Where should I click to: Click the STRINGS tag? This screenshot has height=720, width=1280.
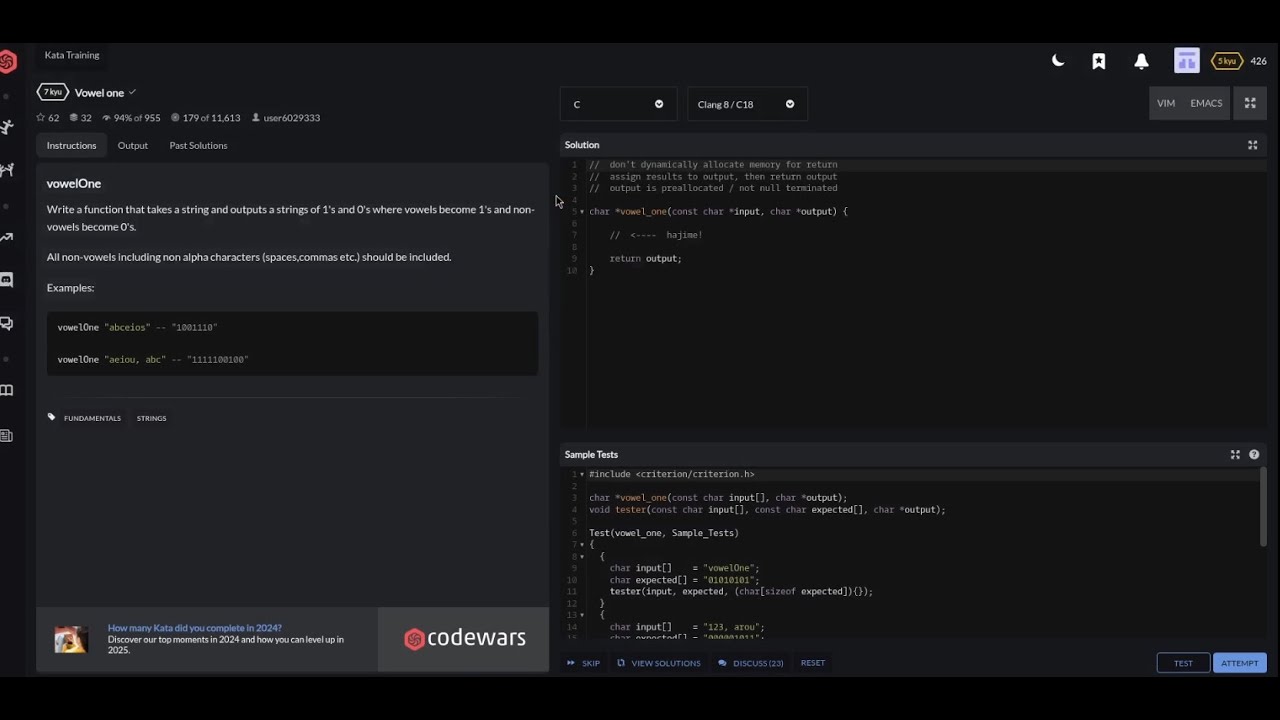coord(151,418)
